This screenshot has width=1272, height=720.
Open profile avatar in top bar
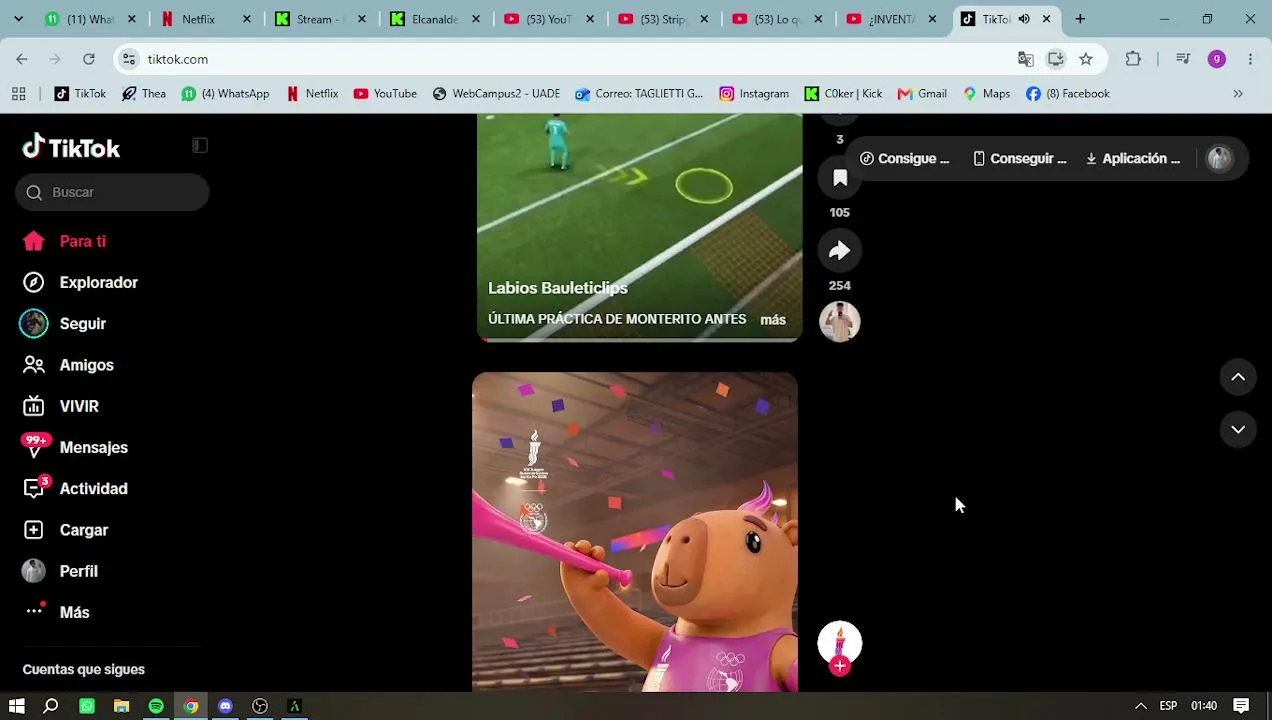1219,158
